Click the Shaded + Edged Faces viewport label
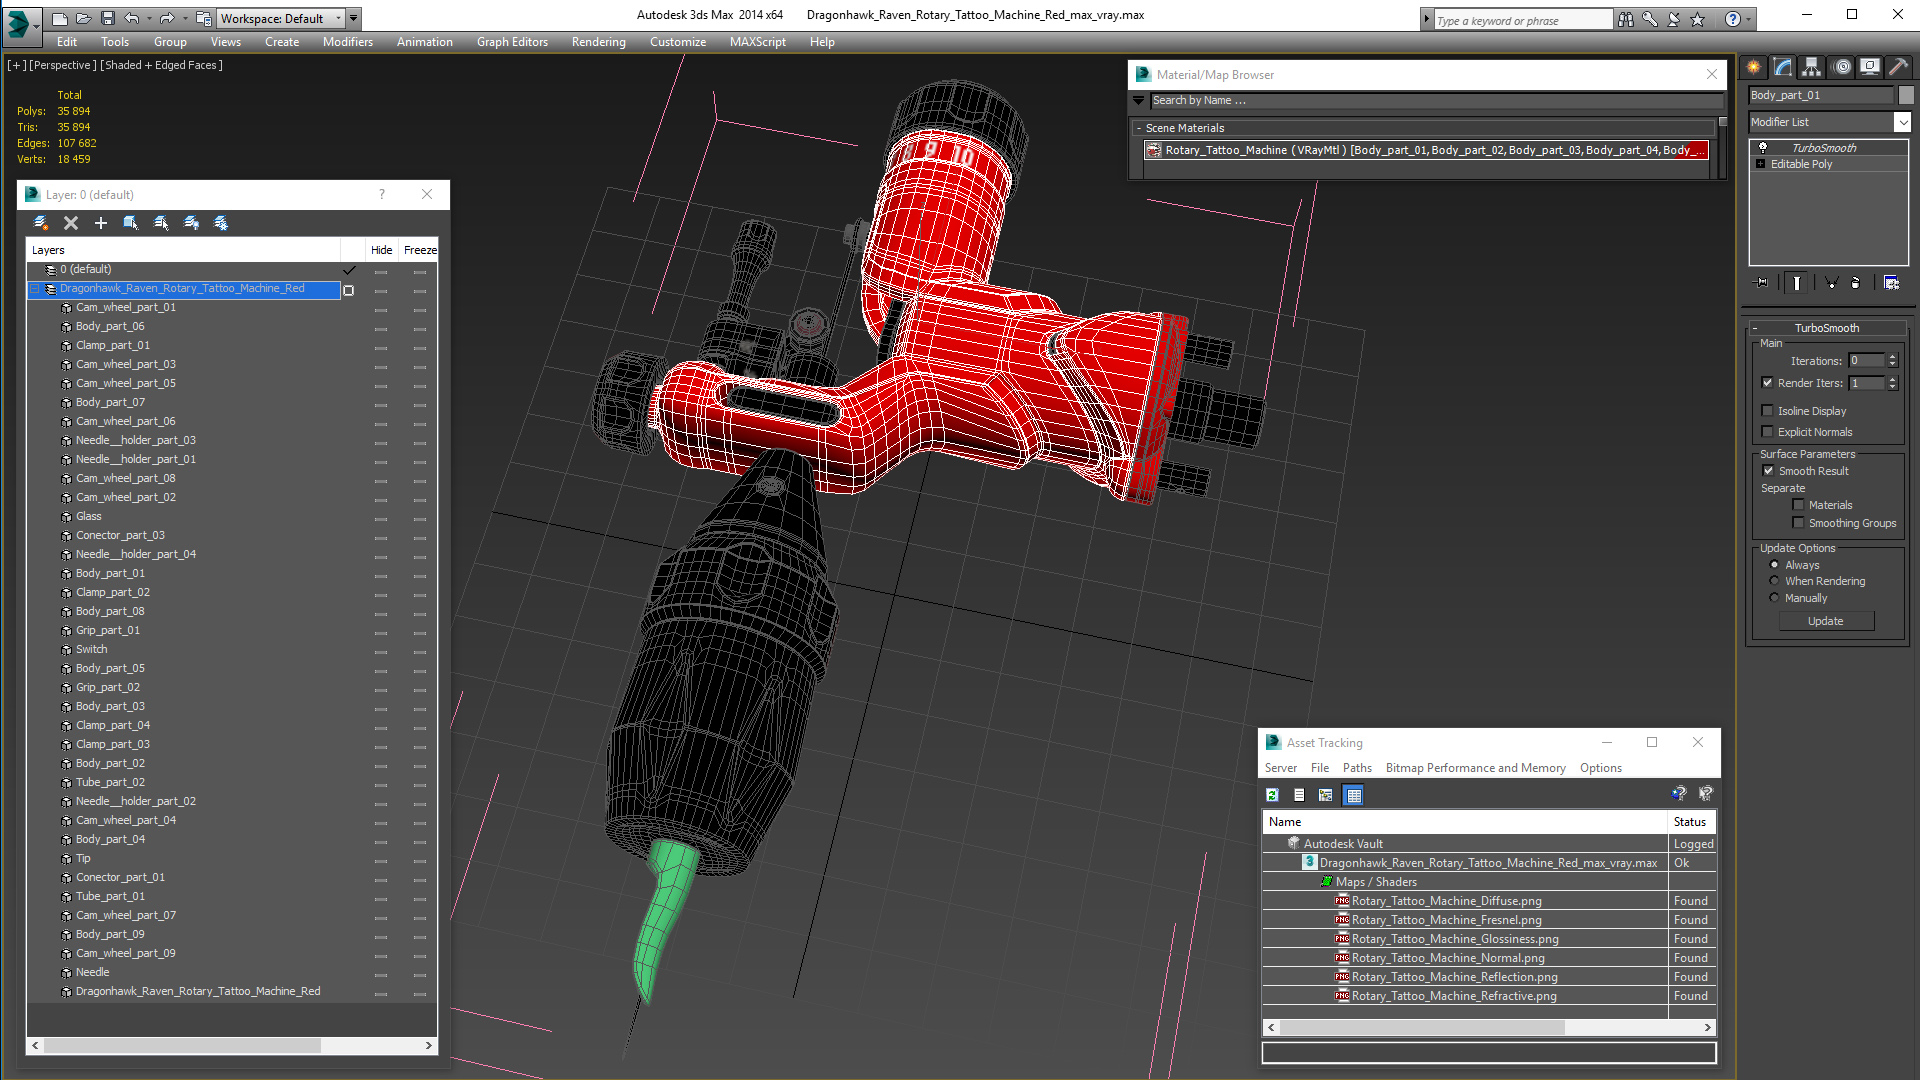This screenshot has height=1080, width=1920. [163, 65]
